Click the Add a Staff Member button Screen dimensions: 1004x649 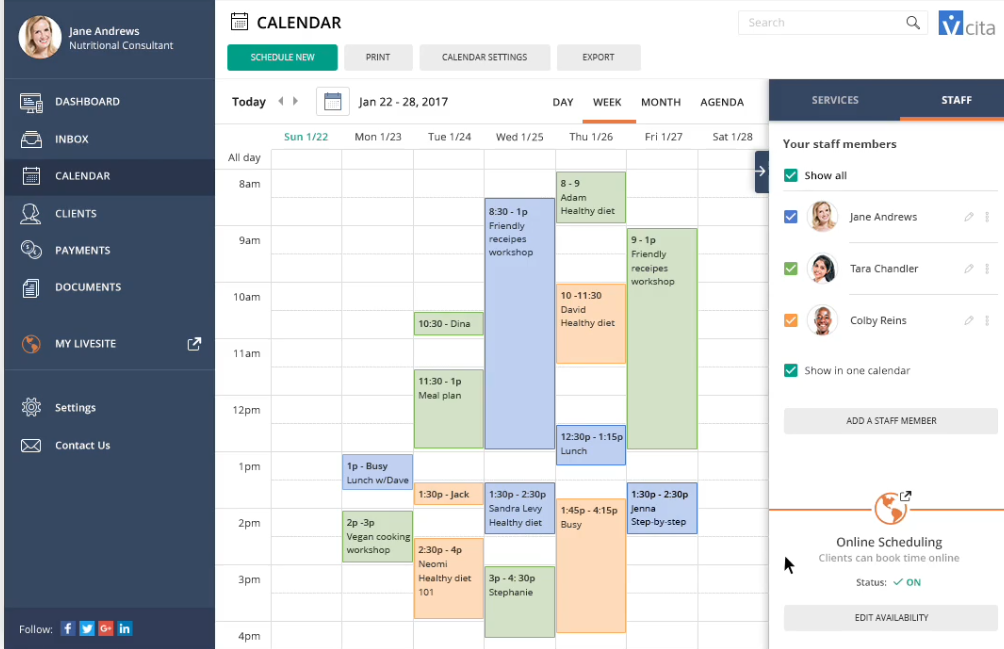click(891, 421)
